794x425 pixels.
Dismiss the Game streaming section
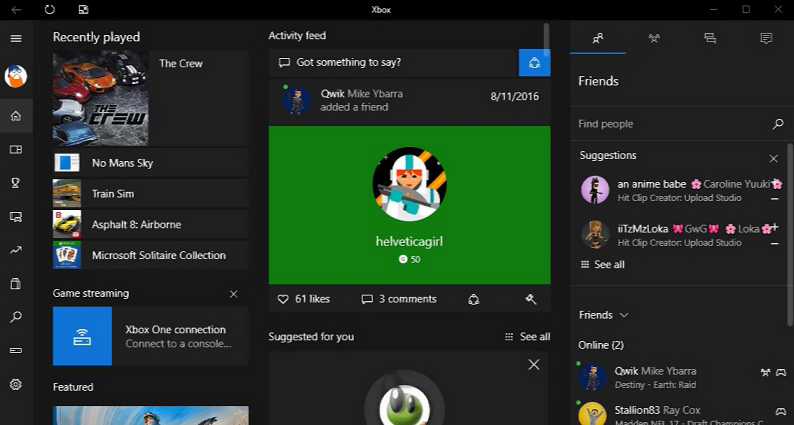click(x=233, y=294)
